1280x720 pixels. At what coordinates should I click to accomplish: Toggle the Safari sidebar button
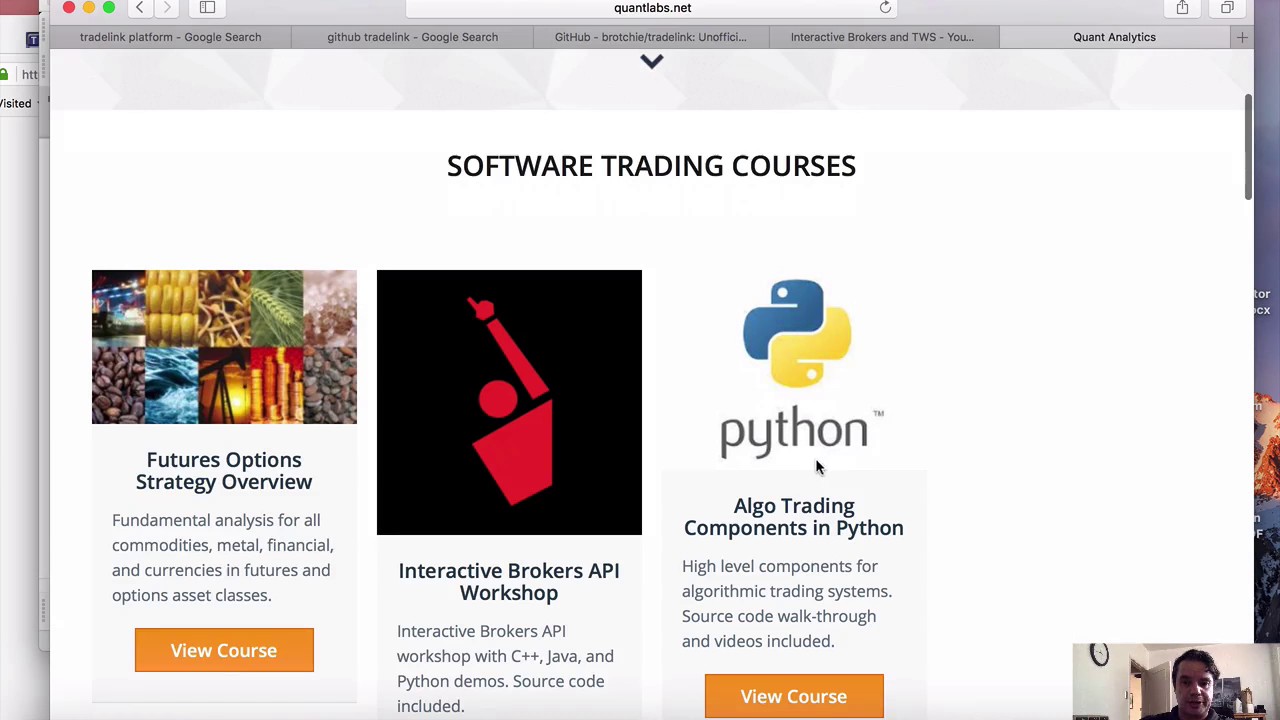point(207,8)
